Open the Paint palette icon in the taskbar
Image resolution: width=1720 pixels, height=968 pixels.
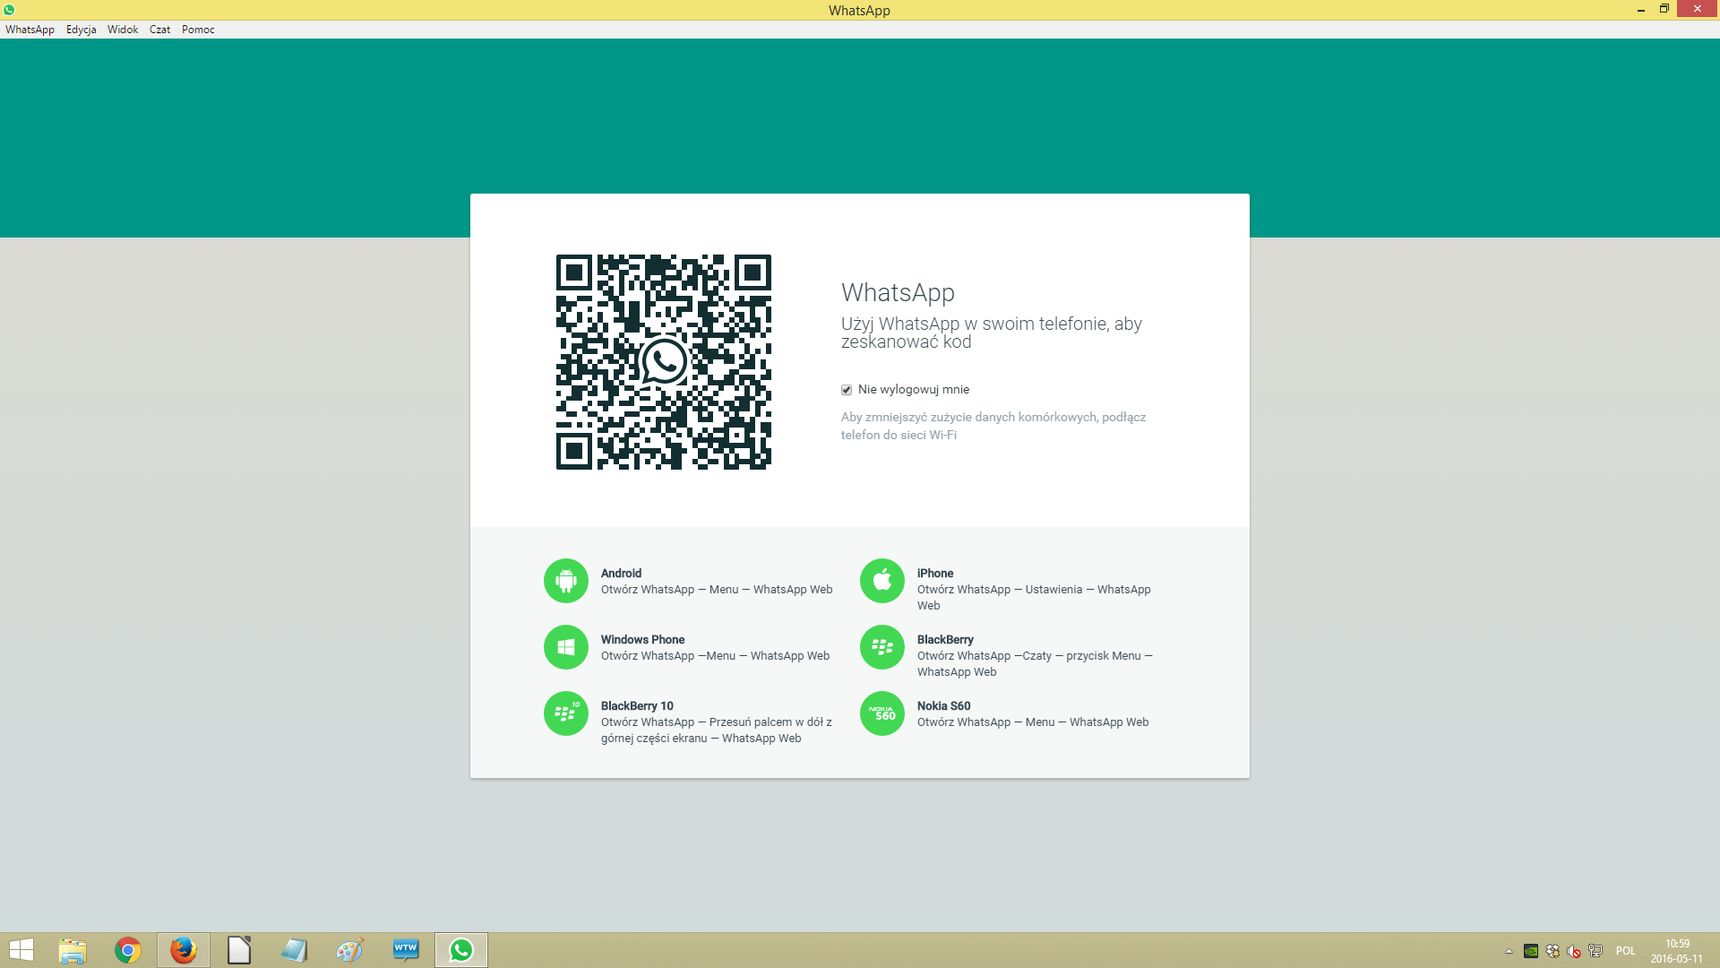[x=350, y=950]
